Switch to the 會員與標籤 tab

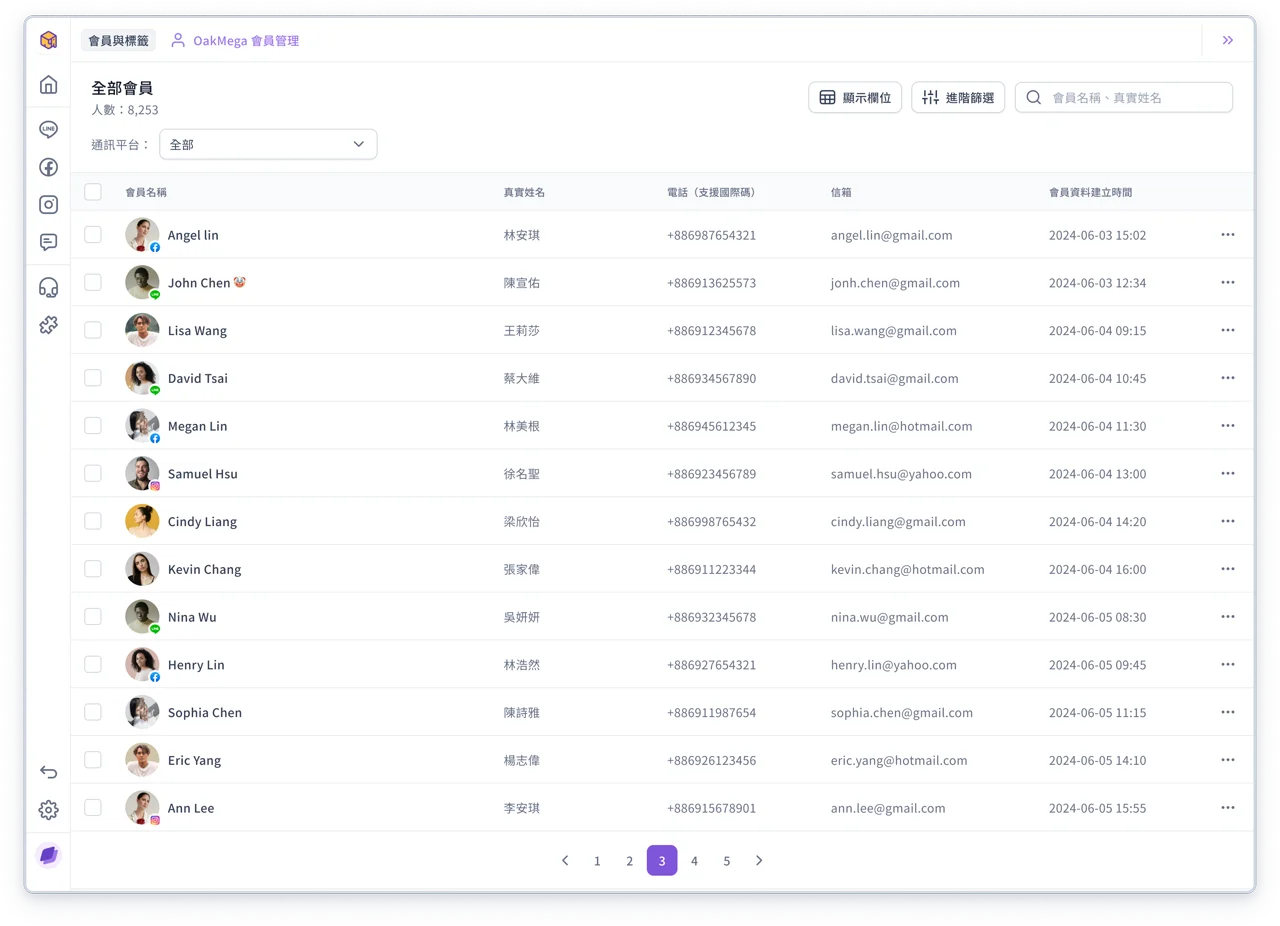click(x=118, y=41)
